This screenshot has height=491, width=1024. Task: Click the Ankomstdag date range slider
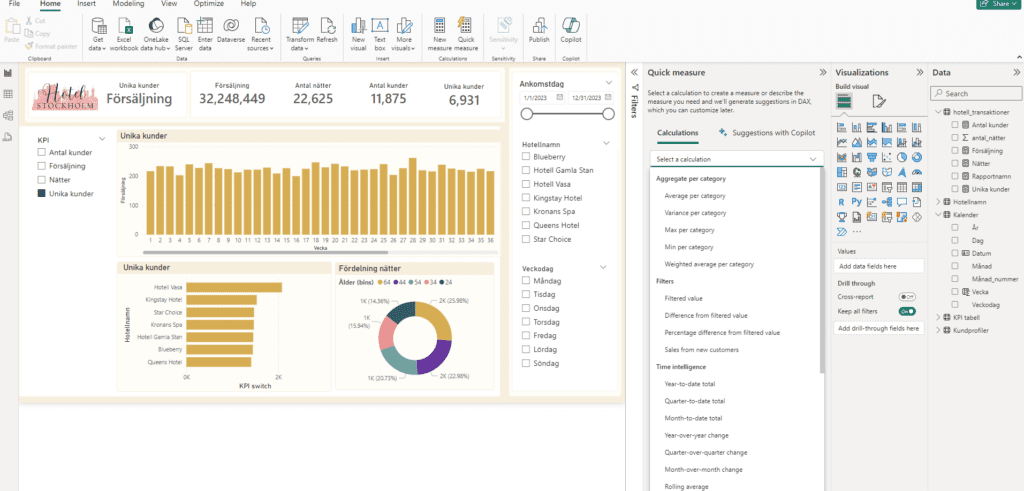(x=567, y=115)
